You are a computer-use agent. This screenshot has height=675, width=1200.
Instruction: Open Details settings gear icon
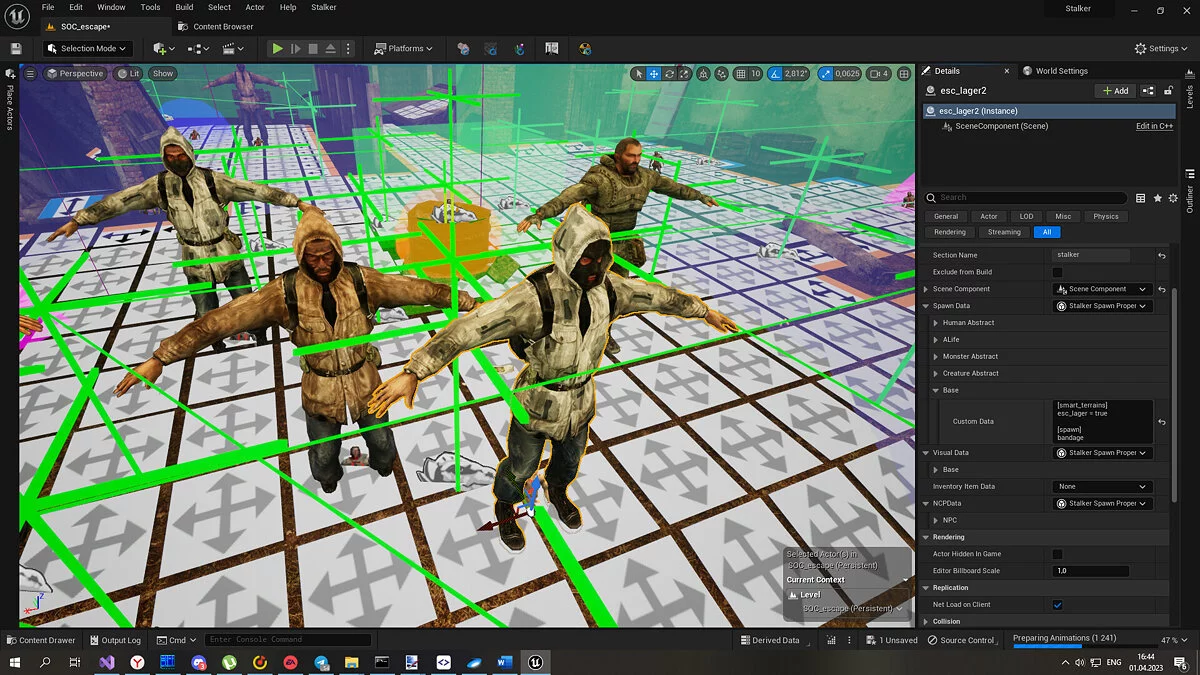[x=1173, y=198]
